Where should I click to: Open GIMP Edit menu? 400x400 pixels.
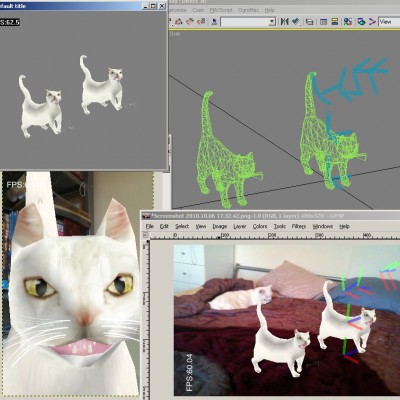point(164,226)
